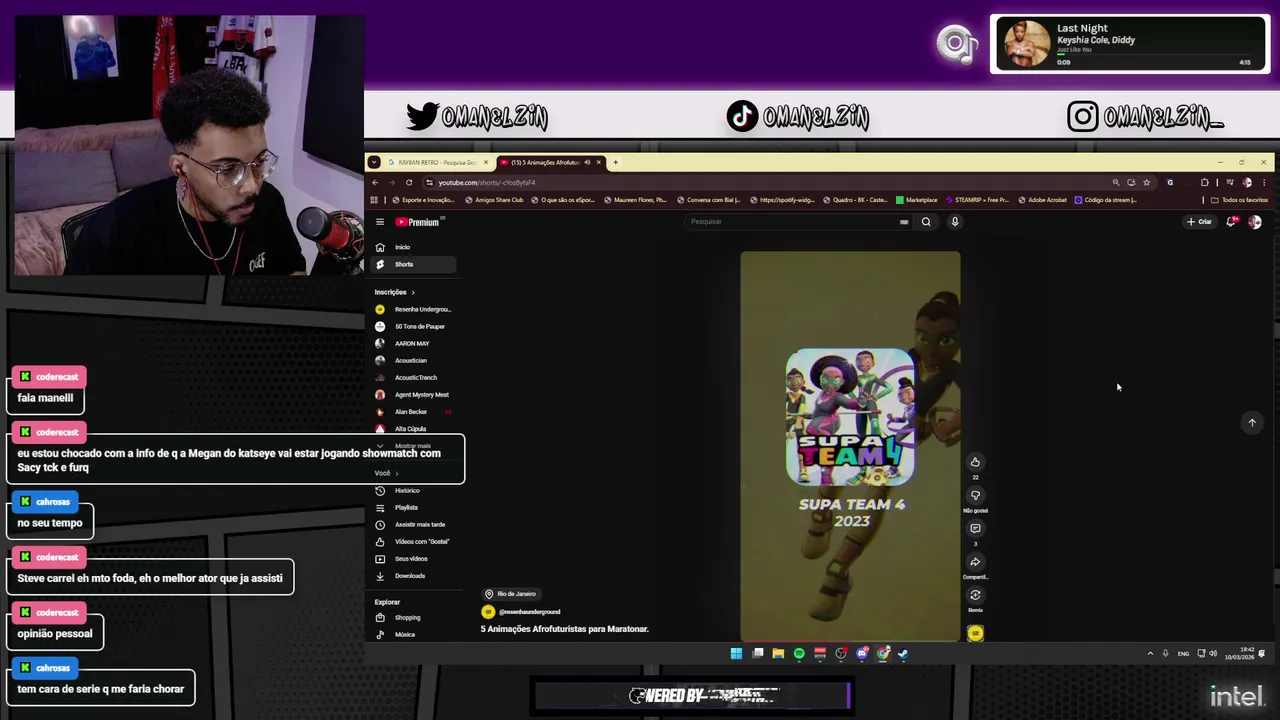The width and height of the screenshot is (1280, 720).
Task: Click the YouTube search magnifier button
Action: tap(926, 222)
